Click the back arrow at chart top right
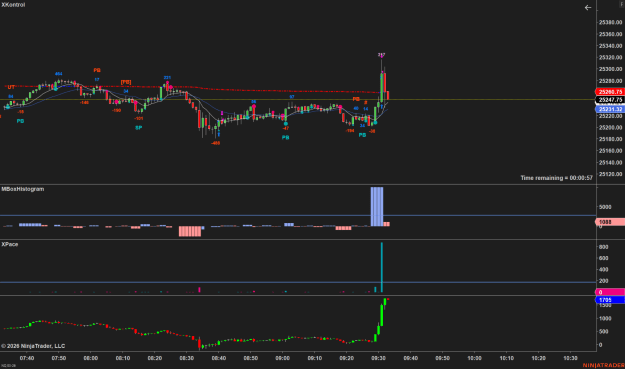 tap(588, 8)
